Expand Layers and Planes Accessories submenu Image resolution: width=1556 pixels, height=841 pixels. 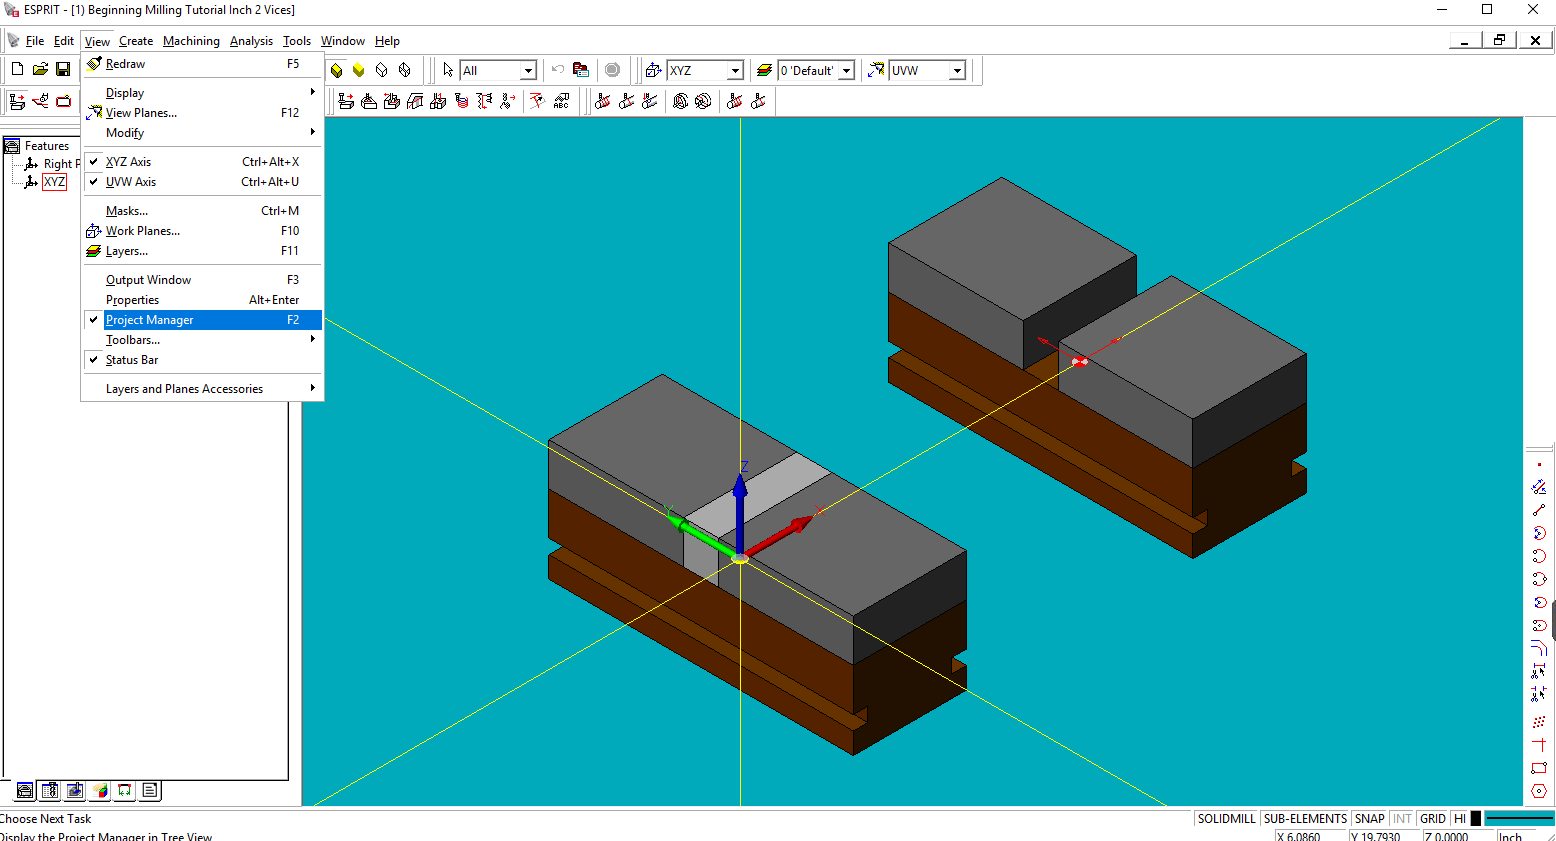[x=202, y=389]
